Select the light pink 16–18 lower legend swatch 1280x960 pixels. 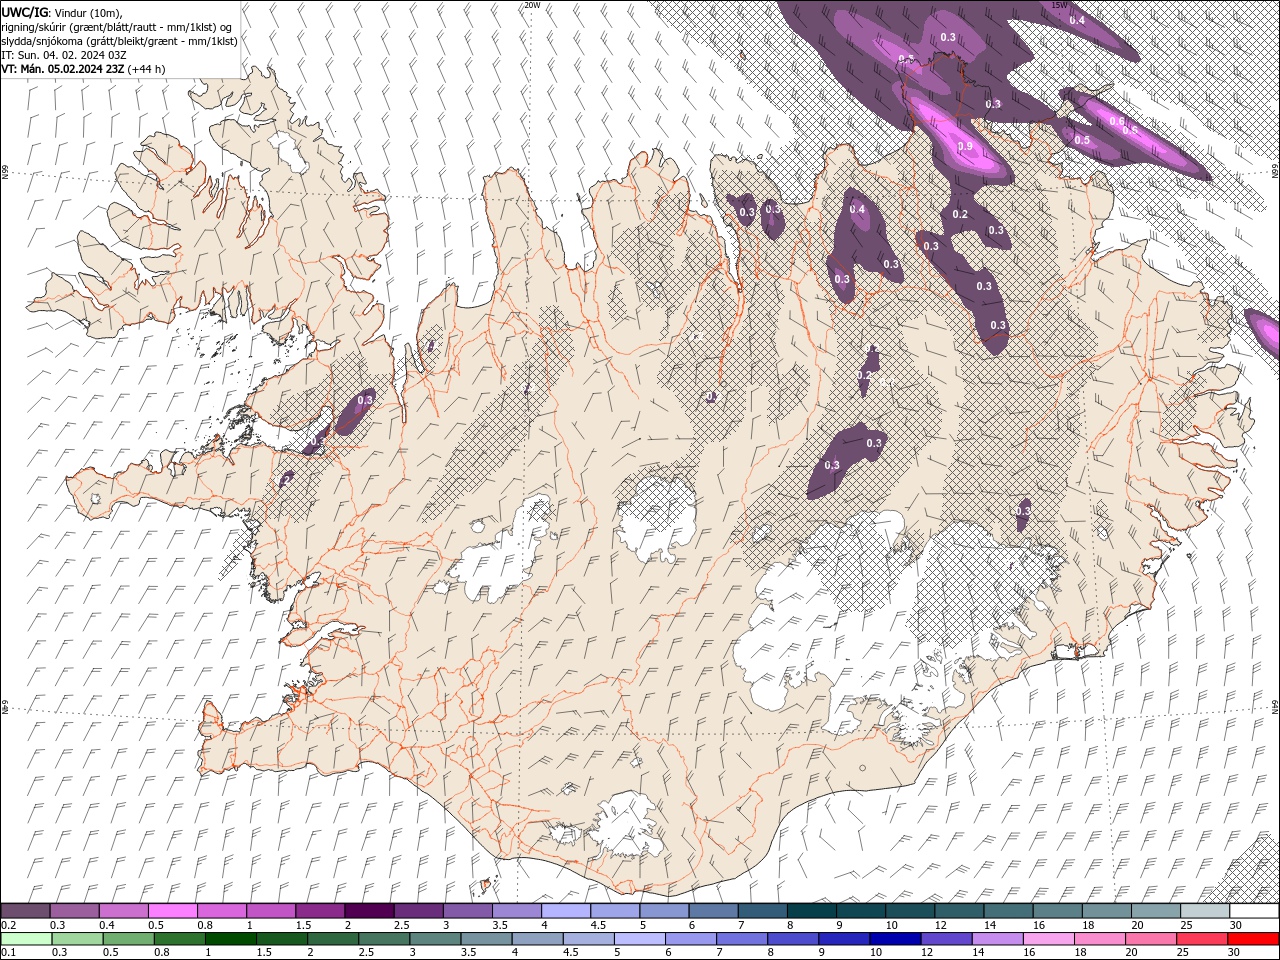[1050, 938]
